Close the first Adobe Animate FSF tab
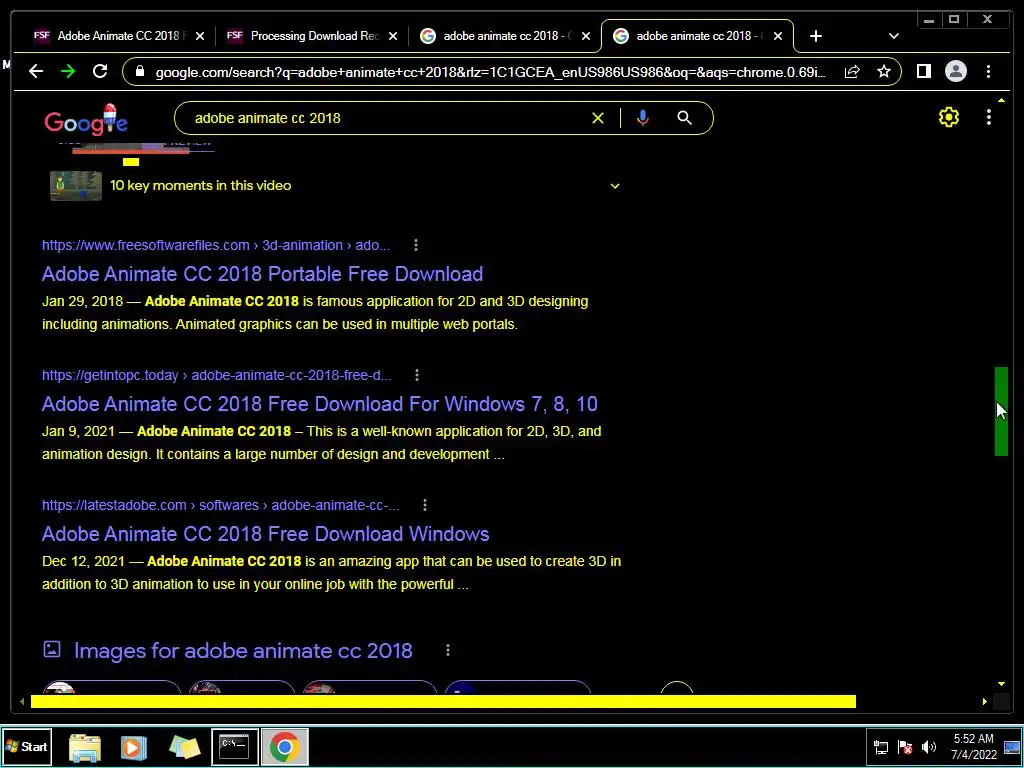This screenshot has height=768, width=1024. (x=200, y=37)
